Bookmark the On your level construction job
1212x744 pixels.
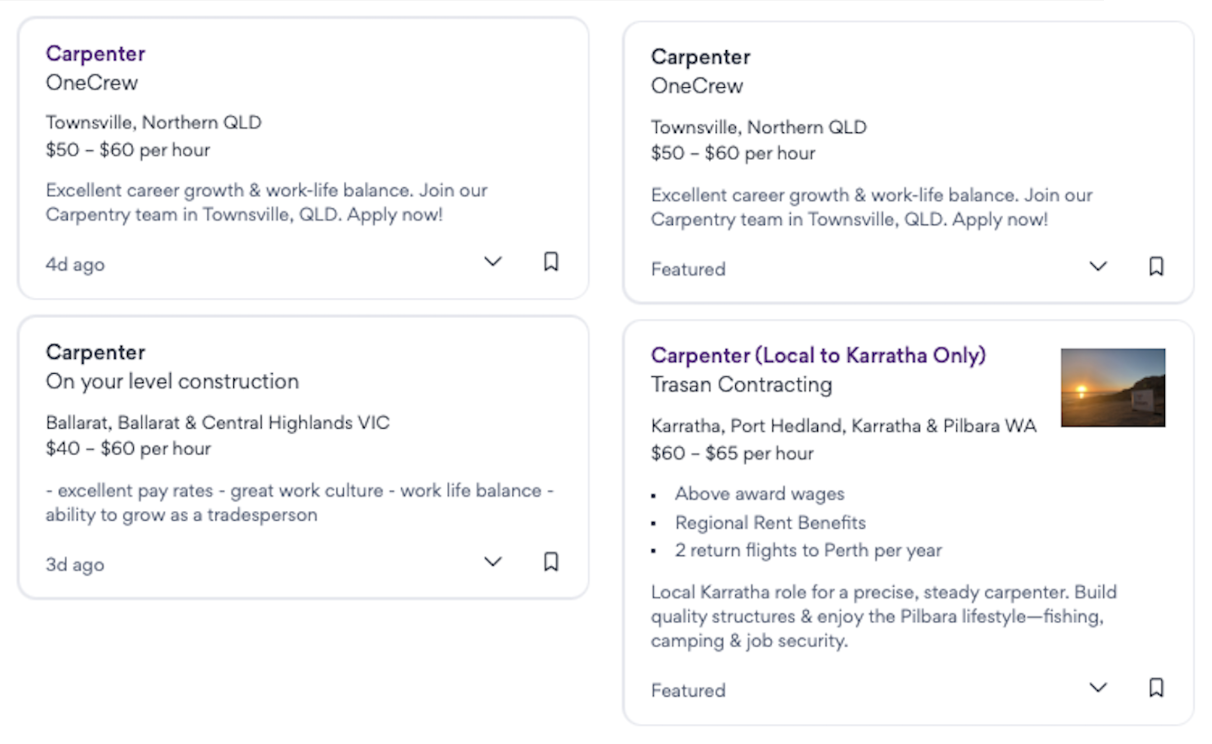551,562
